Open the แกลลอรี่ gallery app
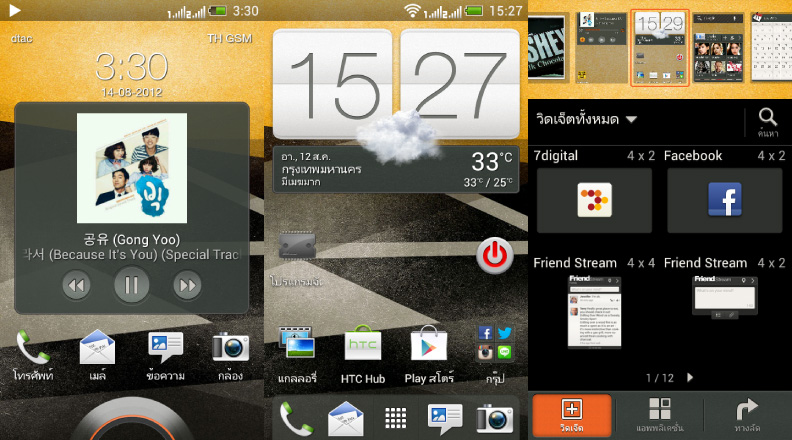The image size is (792, 440). point(297,355)
